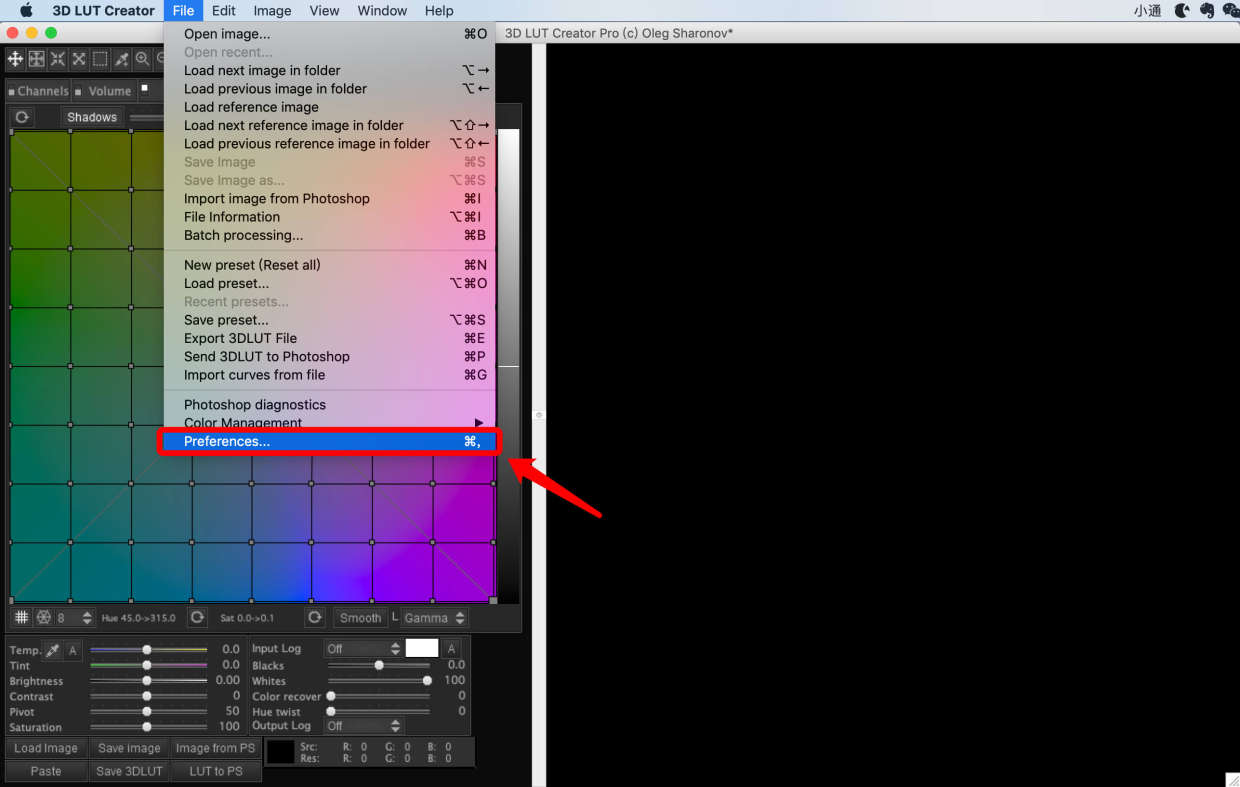Click the zoom in magnifier icon

pyautogui.click(x=142, y=59)
